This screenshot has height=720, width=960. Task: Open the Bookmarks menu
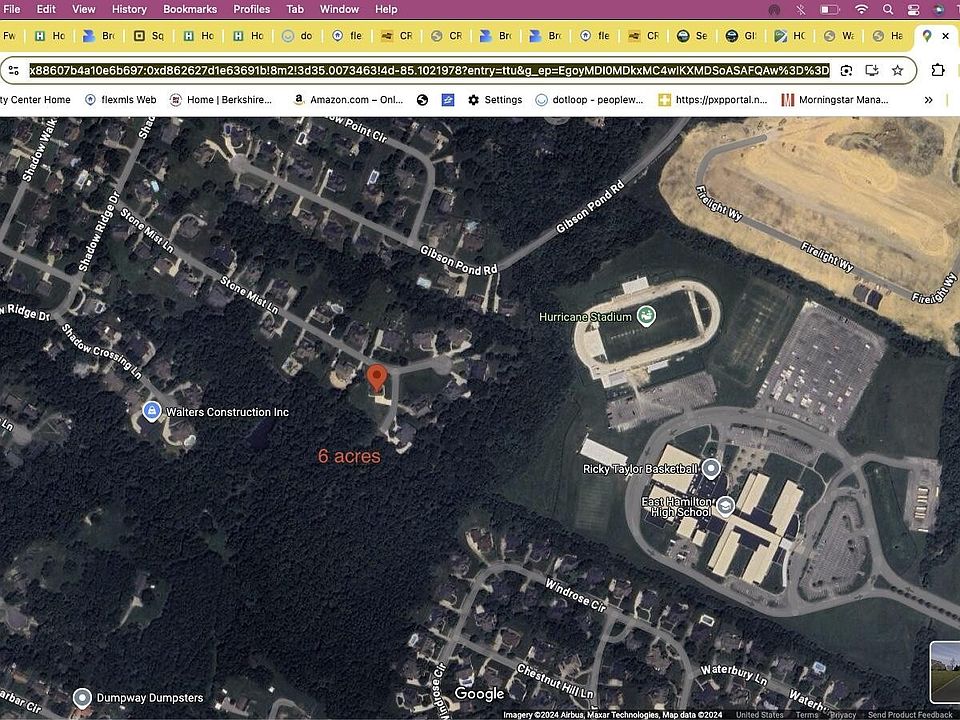point(190,9)
